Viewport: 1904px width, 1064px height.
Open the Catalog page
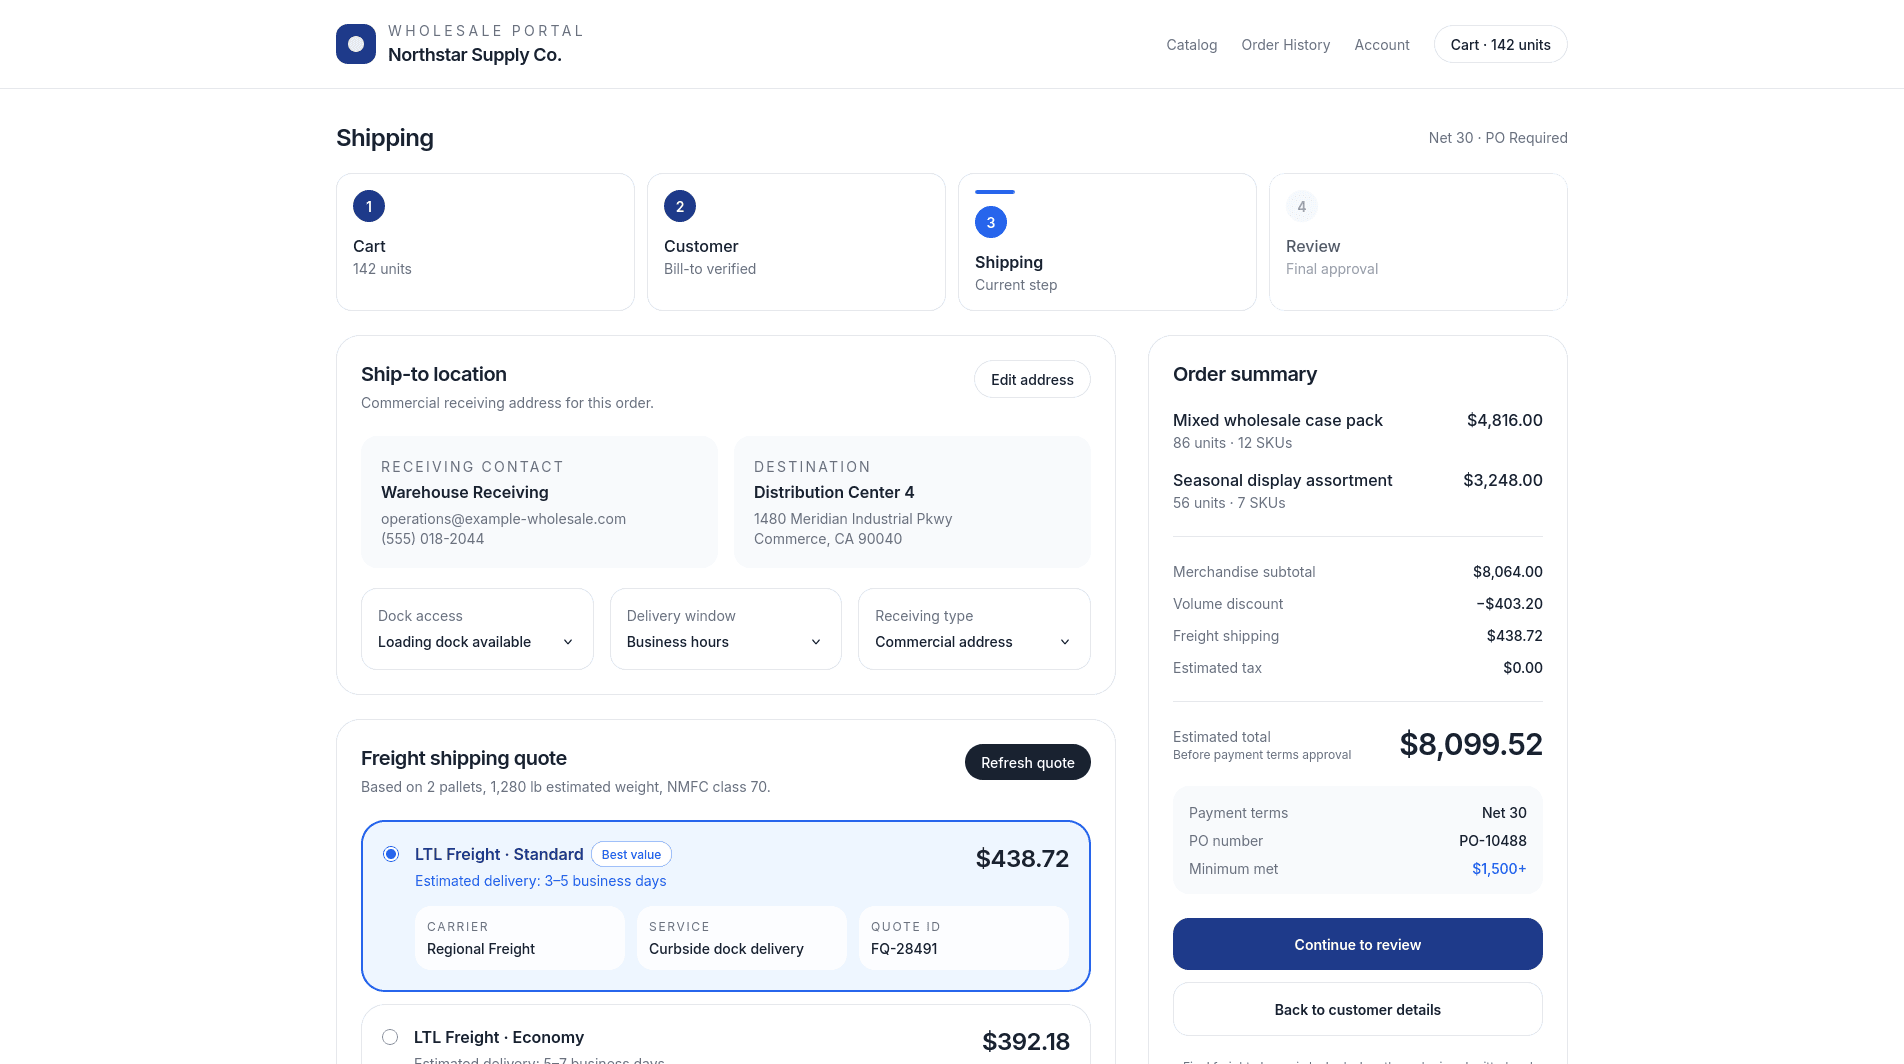(1192, 45)
